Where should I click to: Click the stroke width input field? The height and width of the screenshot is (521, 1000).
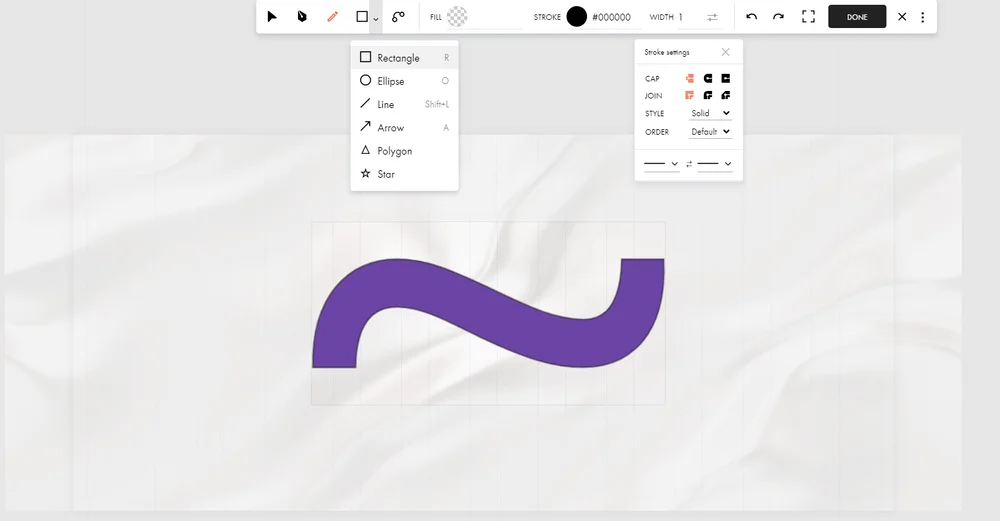tap(688, 17)
